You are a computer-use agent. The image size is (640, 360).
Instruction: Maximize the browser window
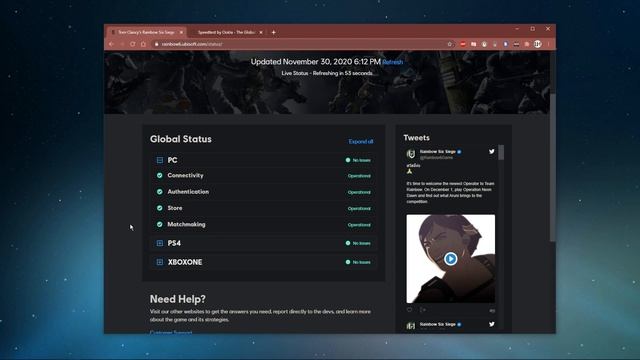[533, 29]
